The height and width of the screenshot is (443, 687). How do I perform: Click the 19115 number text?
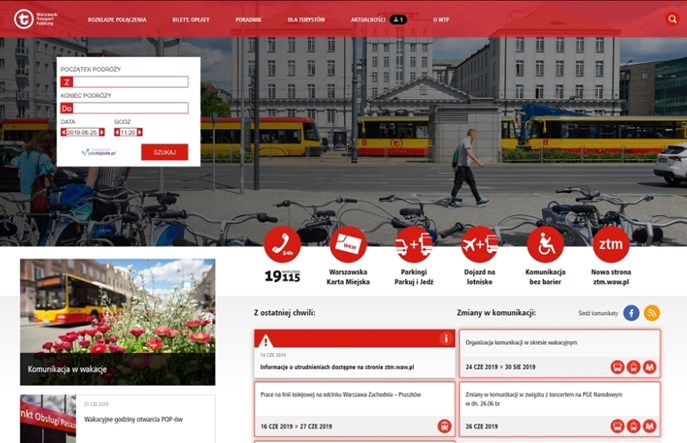click(282, 276)
